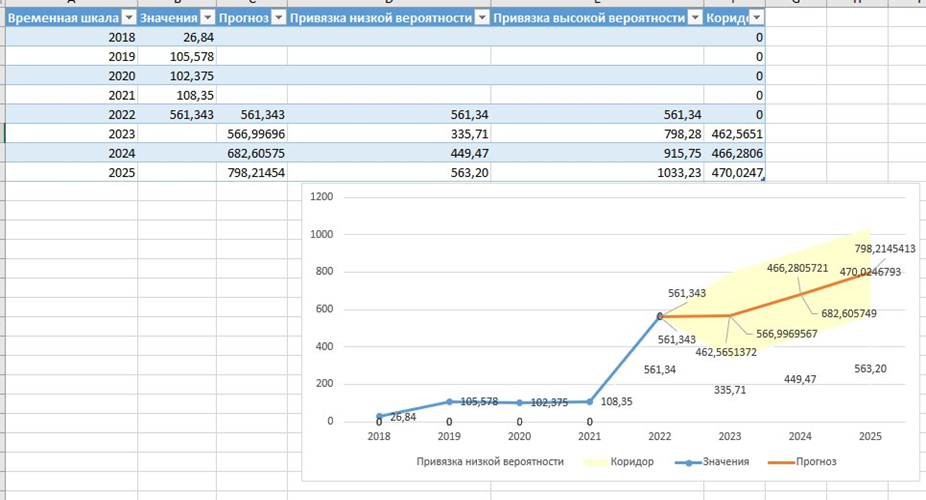Expand the Коридор column filter arrow
This screenshot has width=926, height=500.
click(x=756, y=19)
